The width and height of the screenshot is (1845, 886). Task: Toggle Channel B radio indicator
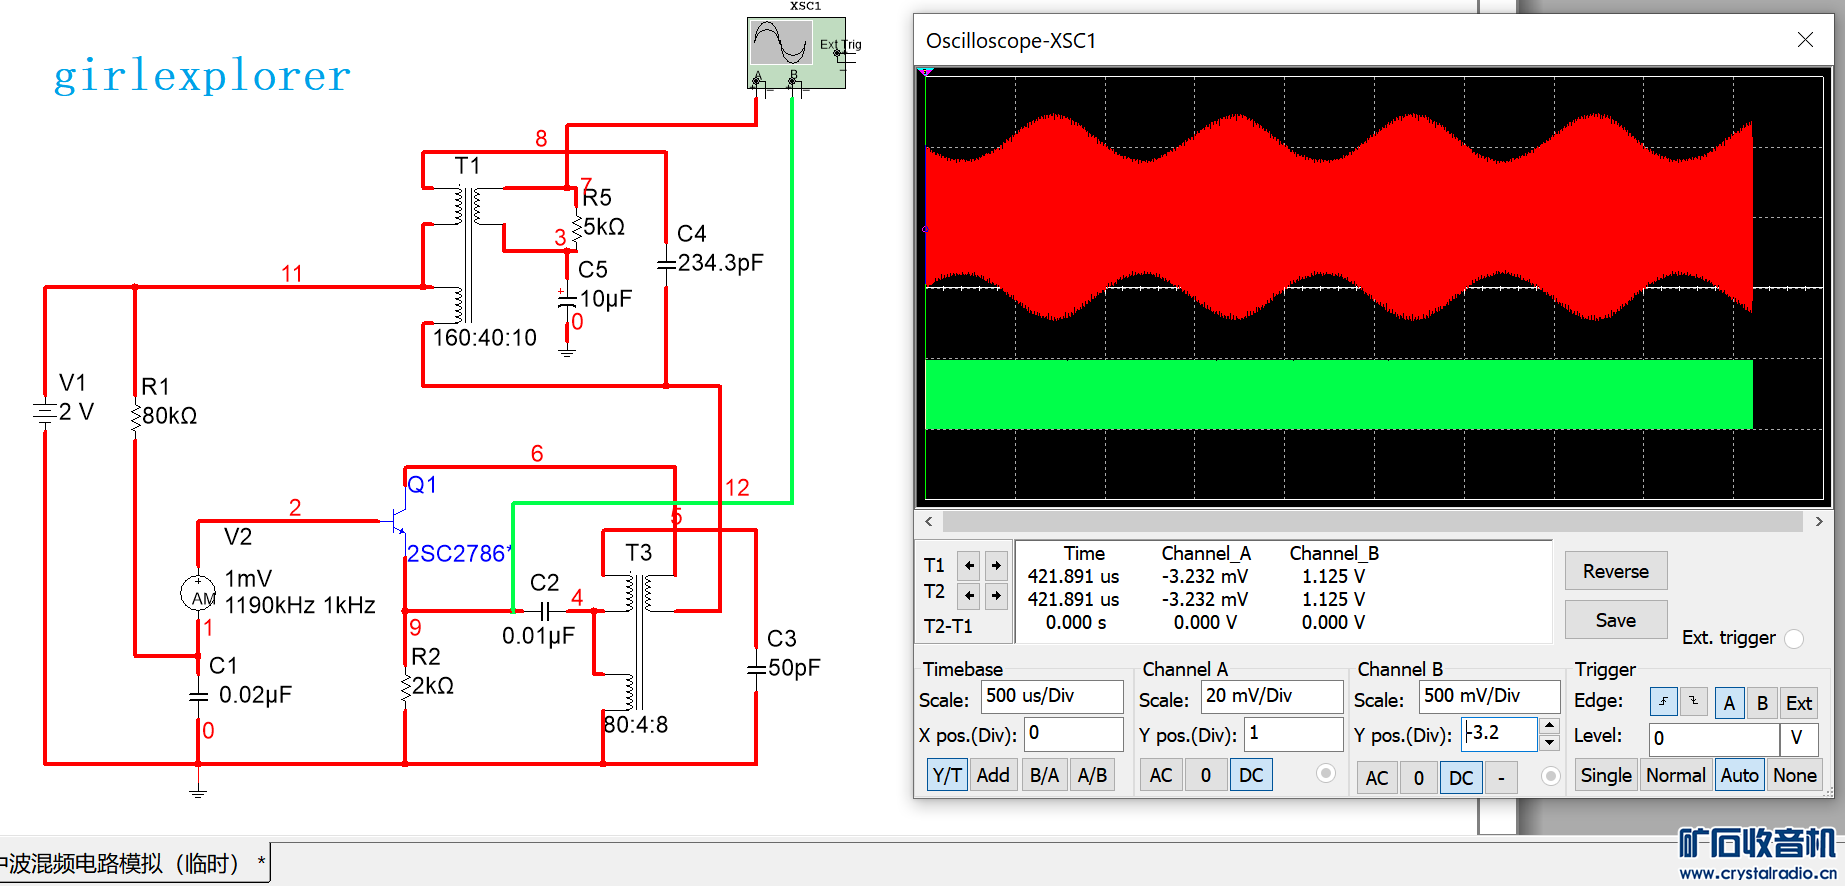(1551, 776)
